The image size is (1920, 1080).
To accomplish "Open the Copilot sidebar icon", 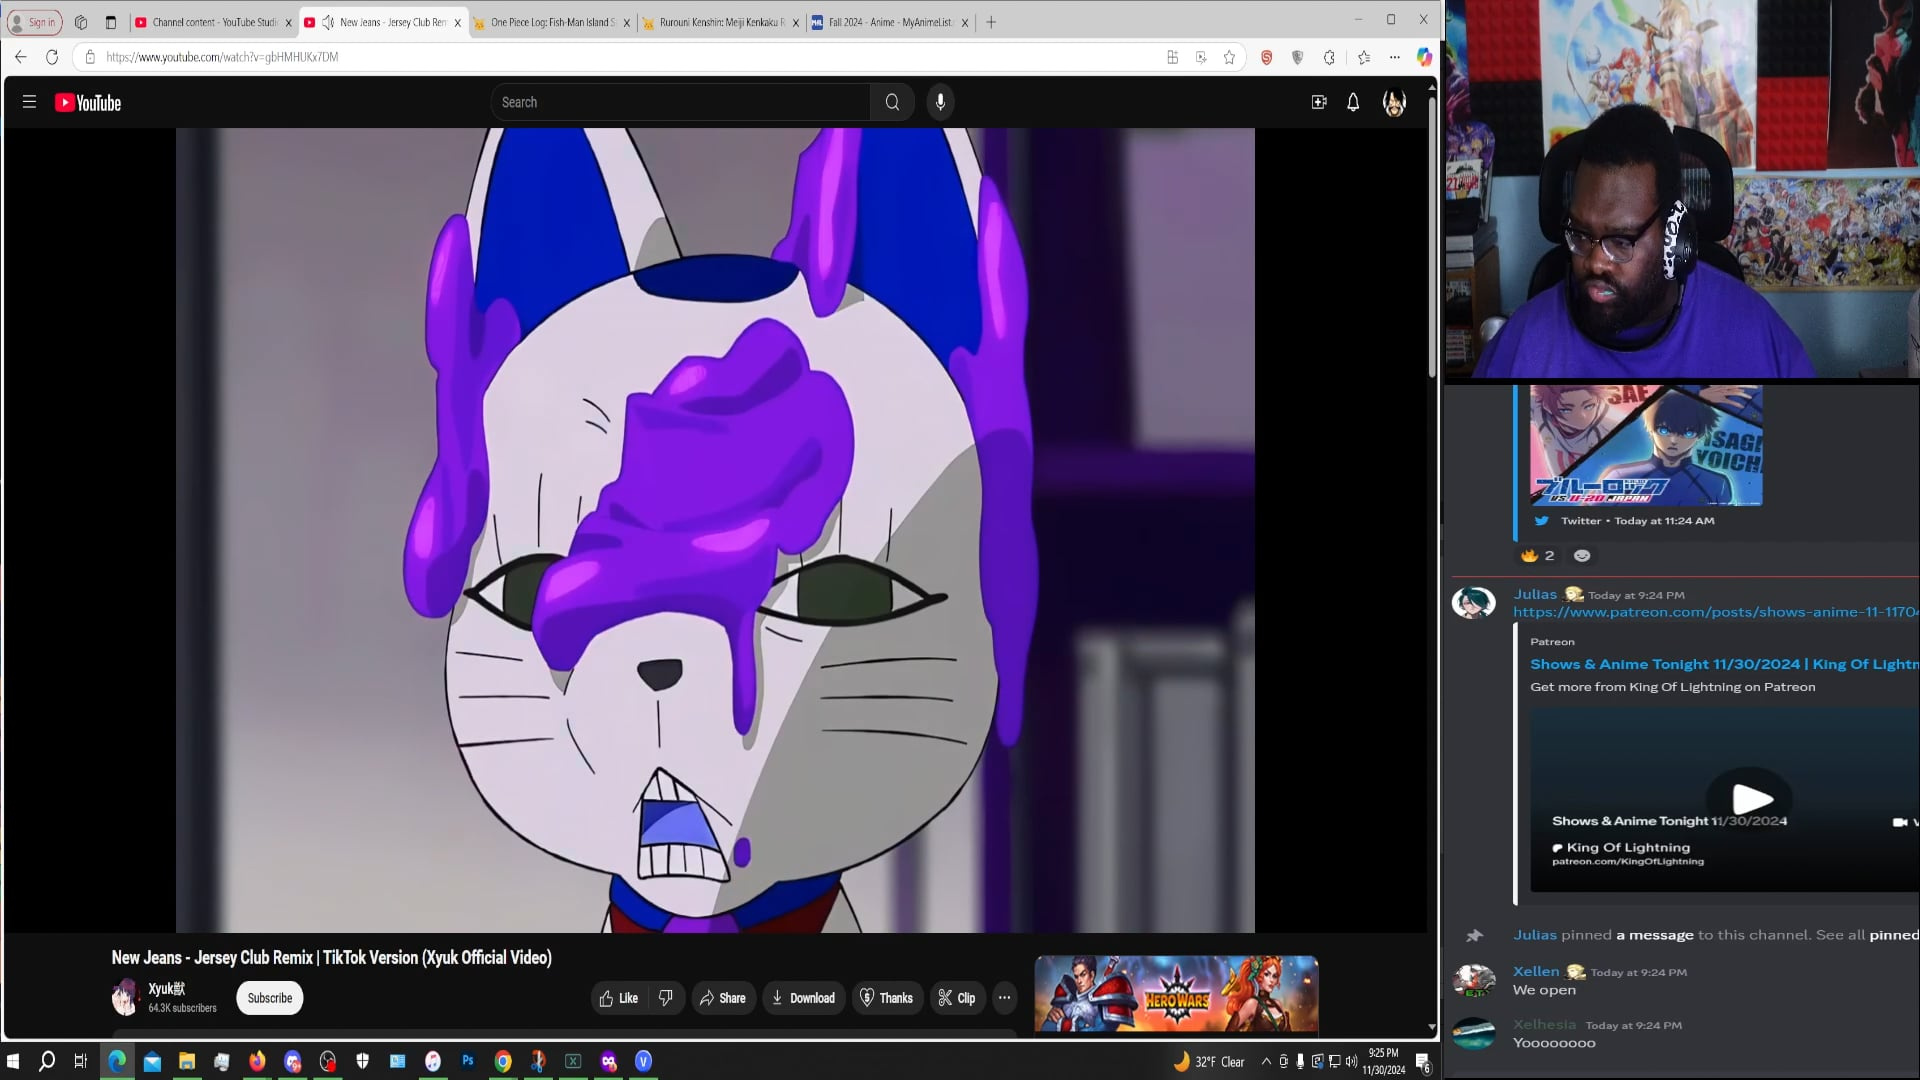I will 1424,57.
